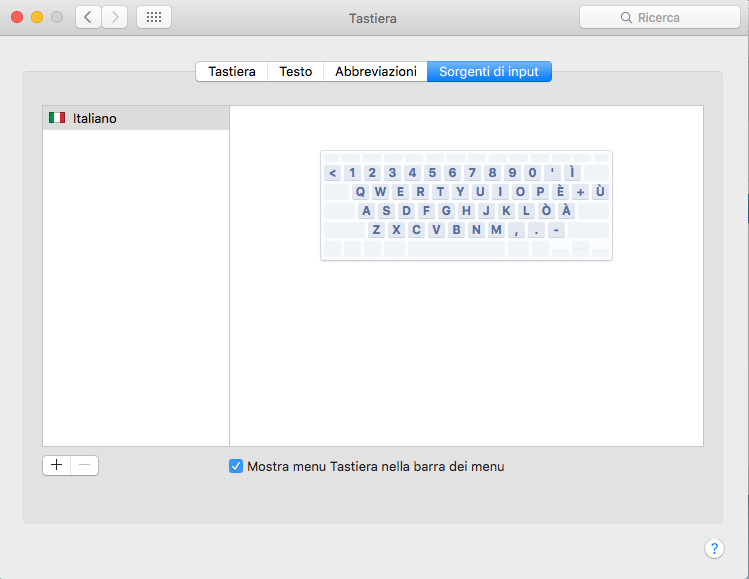Switch to the Tastiera tab
Image resolution: width=749 pixels, height=579 pixels.
pos(231,71)
